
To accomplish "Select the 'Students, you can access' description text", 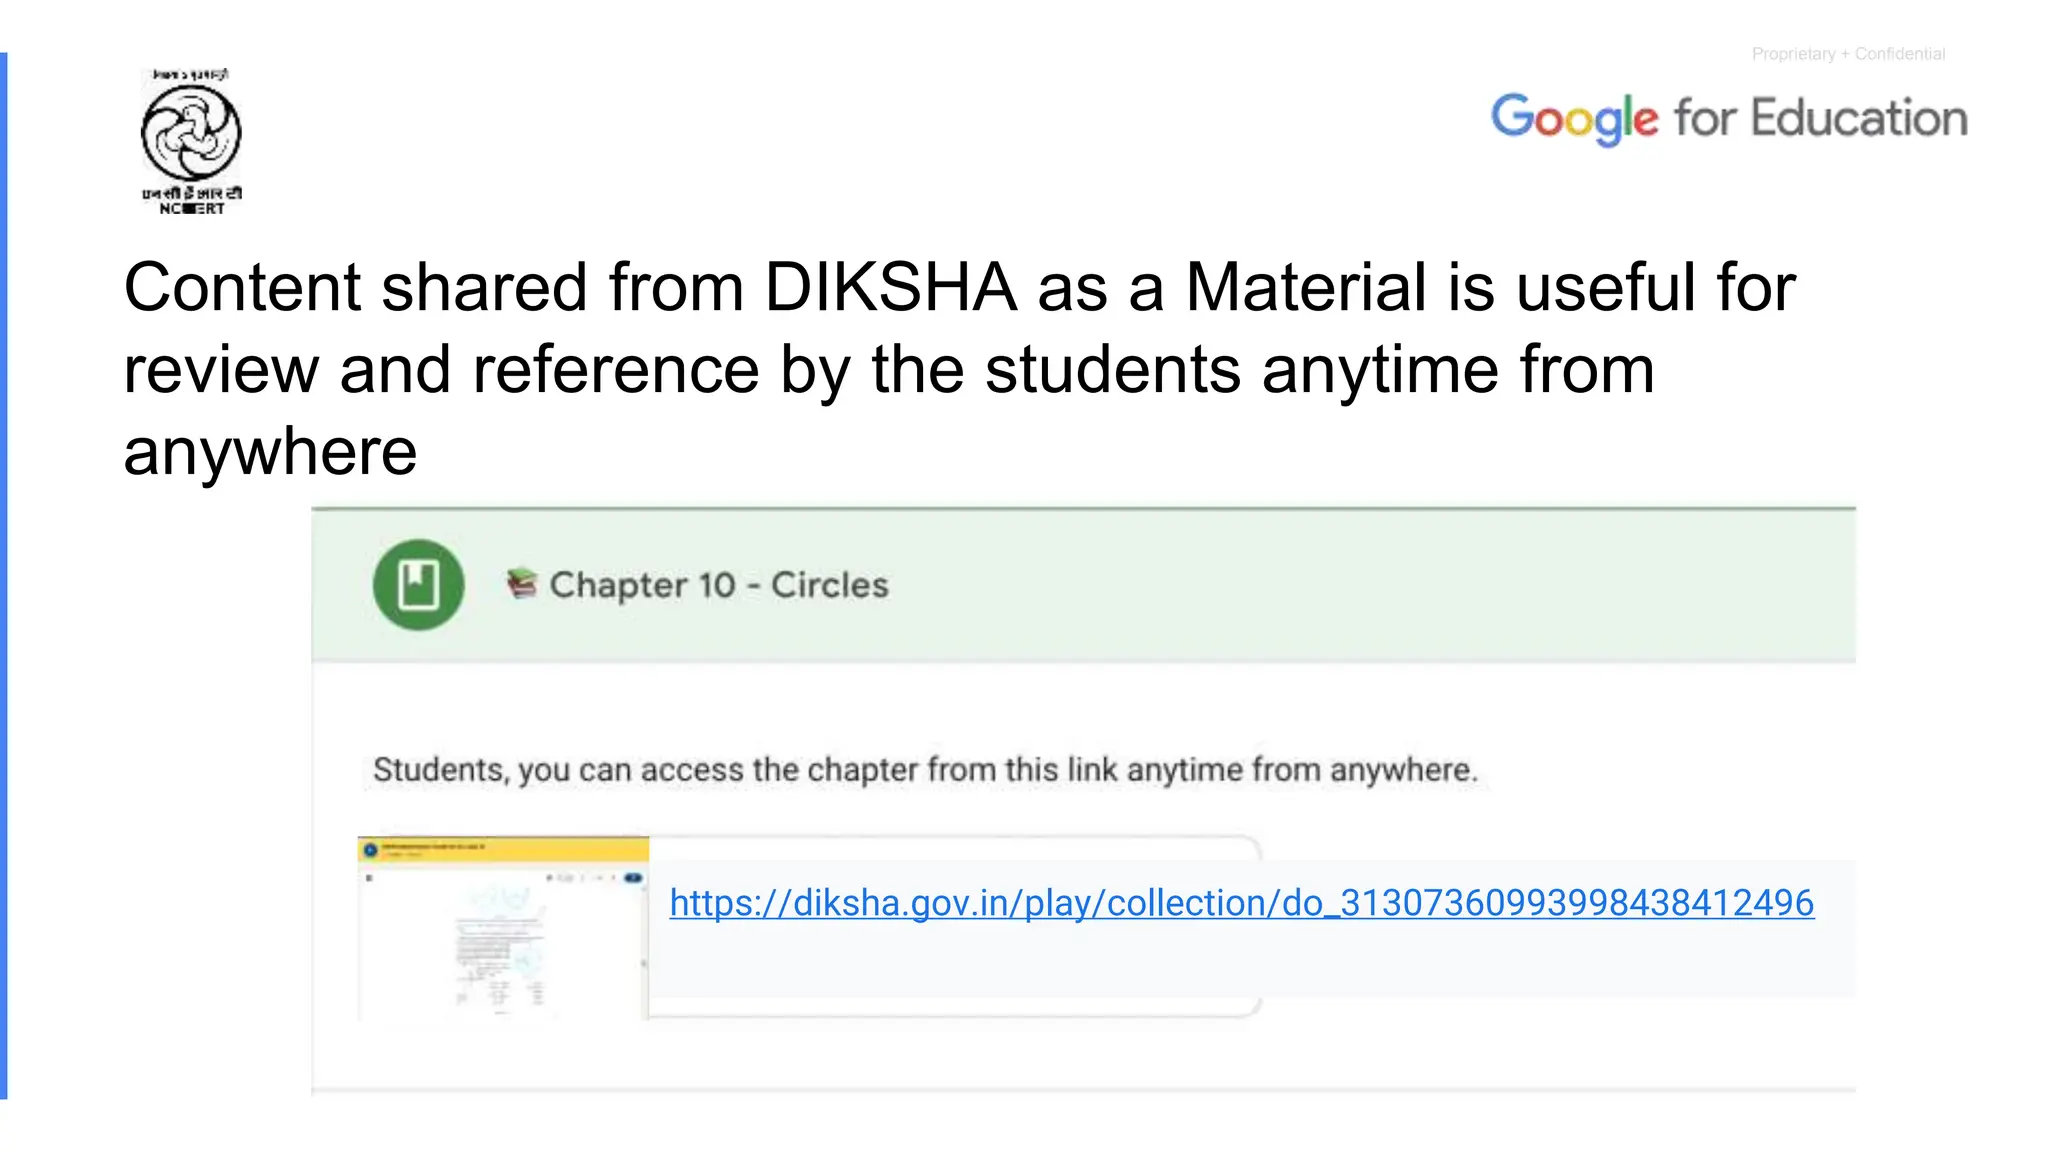I will coord(924,770).
